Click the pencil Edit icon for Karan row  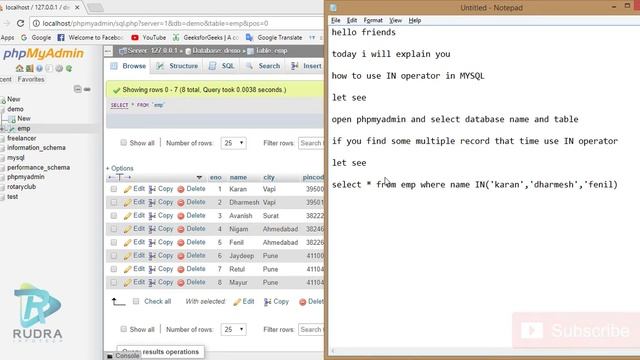(x=127, y=189)
